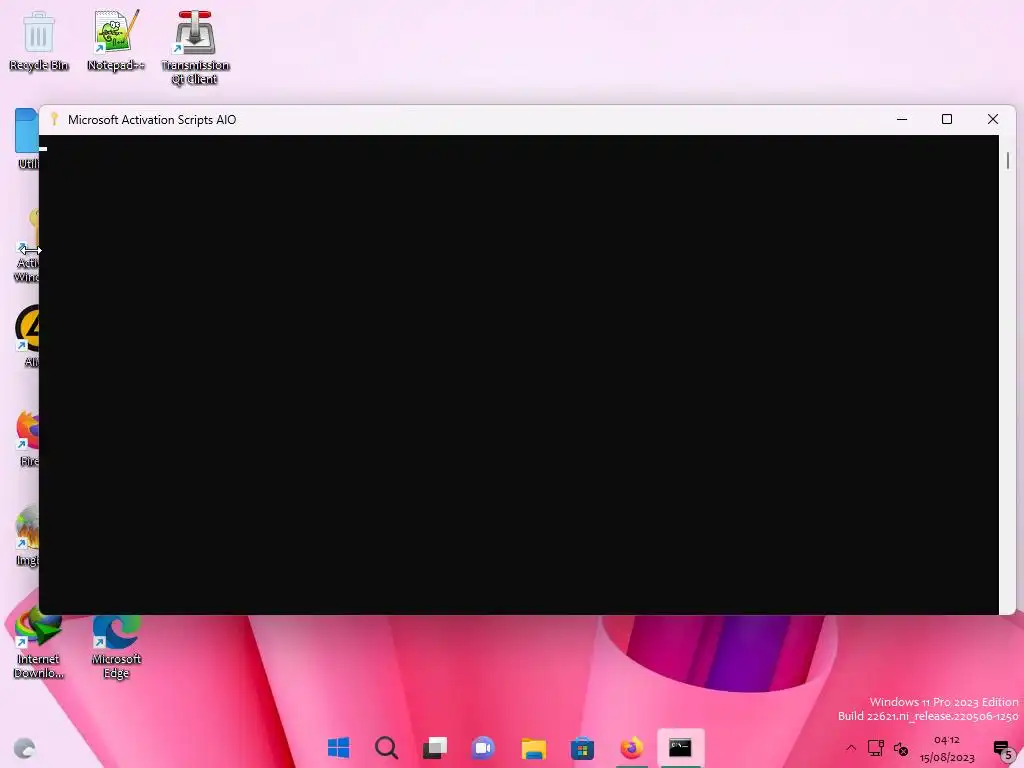
Task: Open the Recycle Bin desktop icon
Action: [x=39, y=40]
